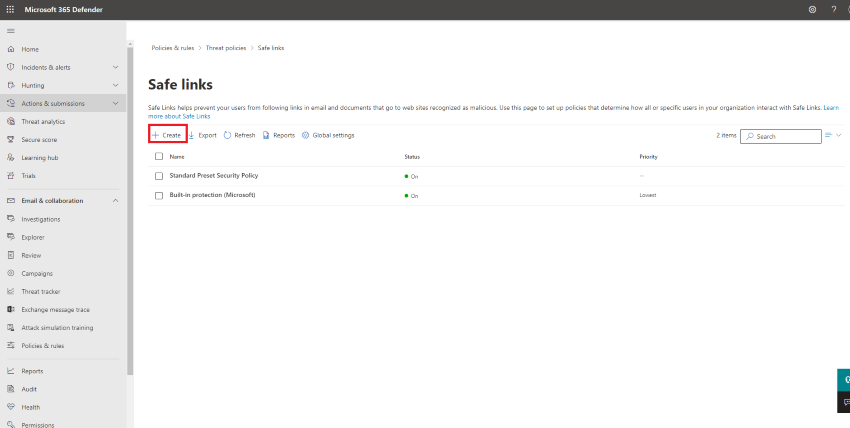Open Permissions in the navigation

pyautogui.click(x=38, y=425)
